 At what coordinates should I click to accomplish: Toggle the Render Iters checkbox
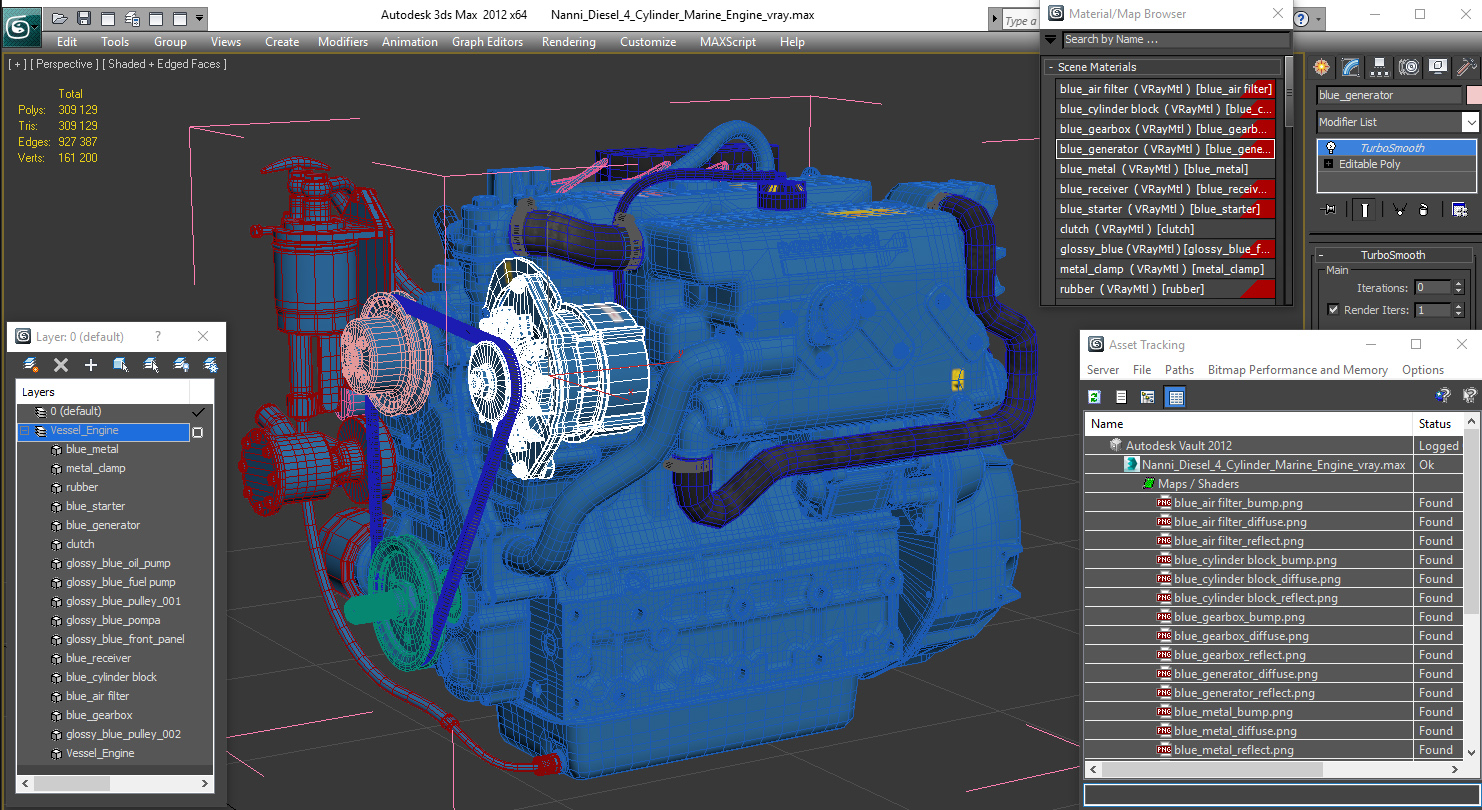coord(1333,310)
